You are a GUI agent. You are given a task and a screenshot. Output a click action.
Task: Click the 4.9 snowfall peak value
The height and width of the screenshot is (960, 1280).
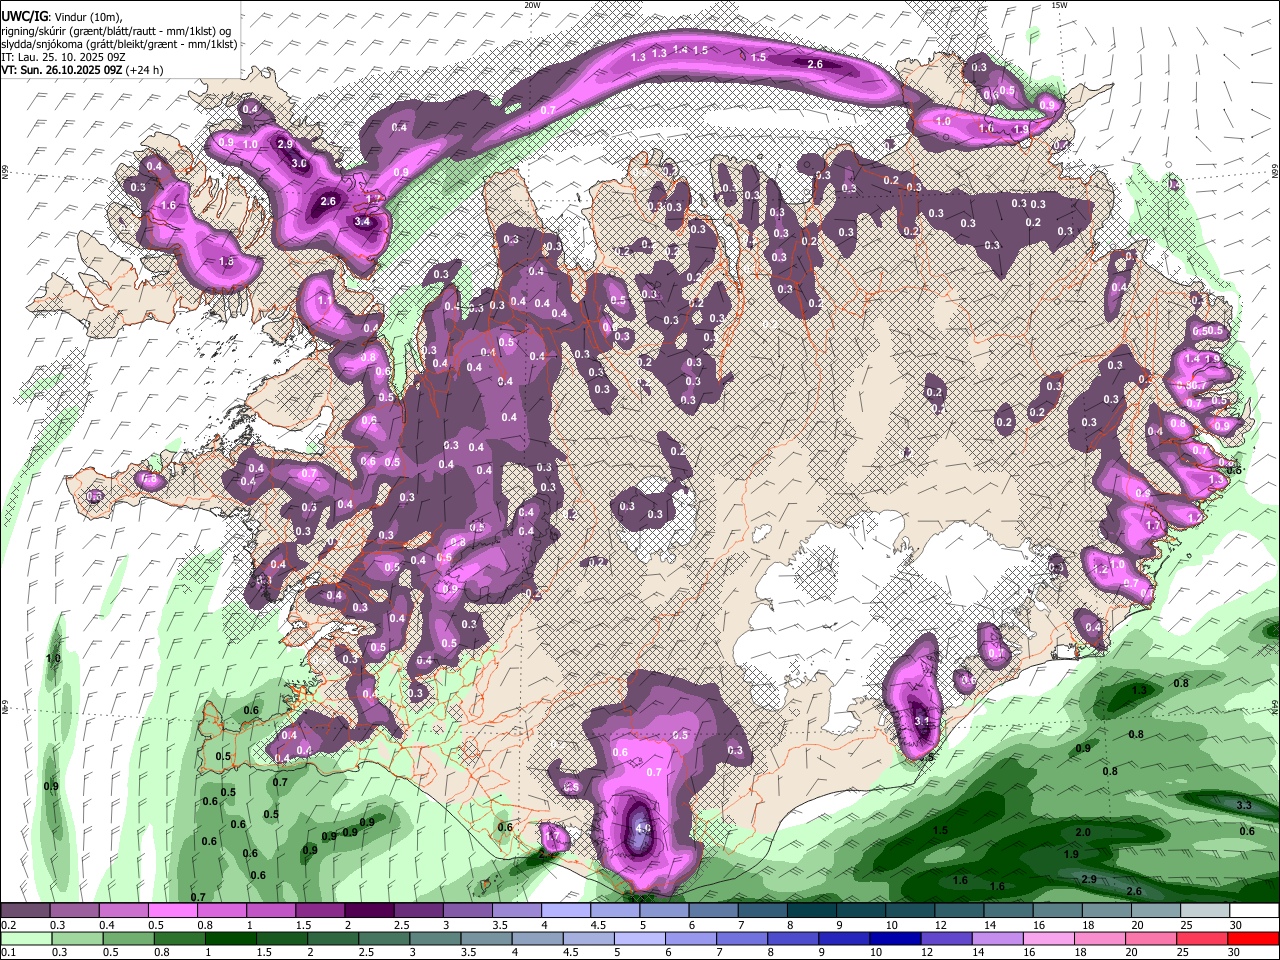click(x=642, y=829)
